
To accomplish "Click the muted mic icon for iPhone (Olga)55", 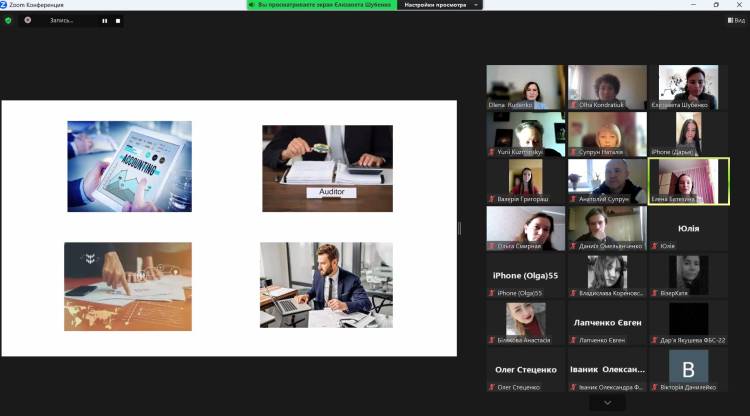I will (x=492, y=293).
